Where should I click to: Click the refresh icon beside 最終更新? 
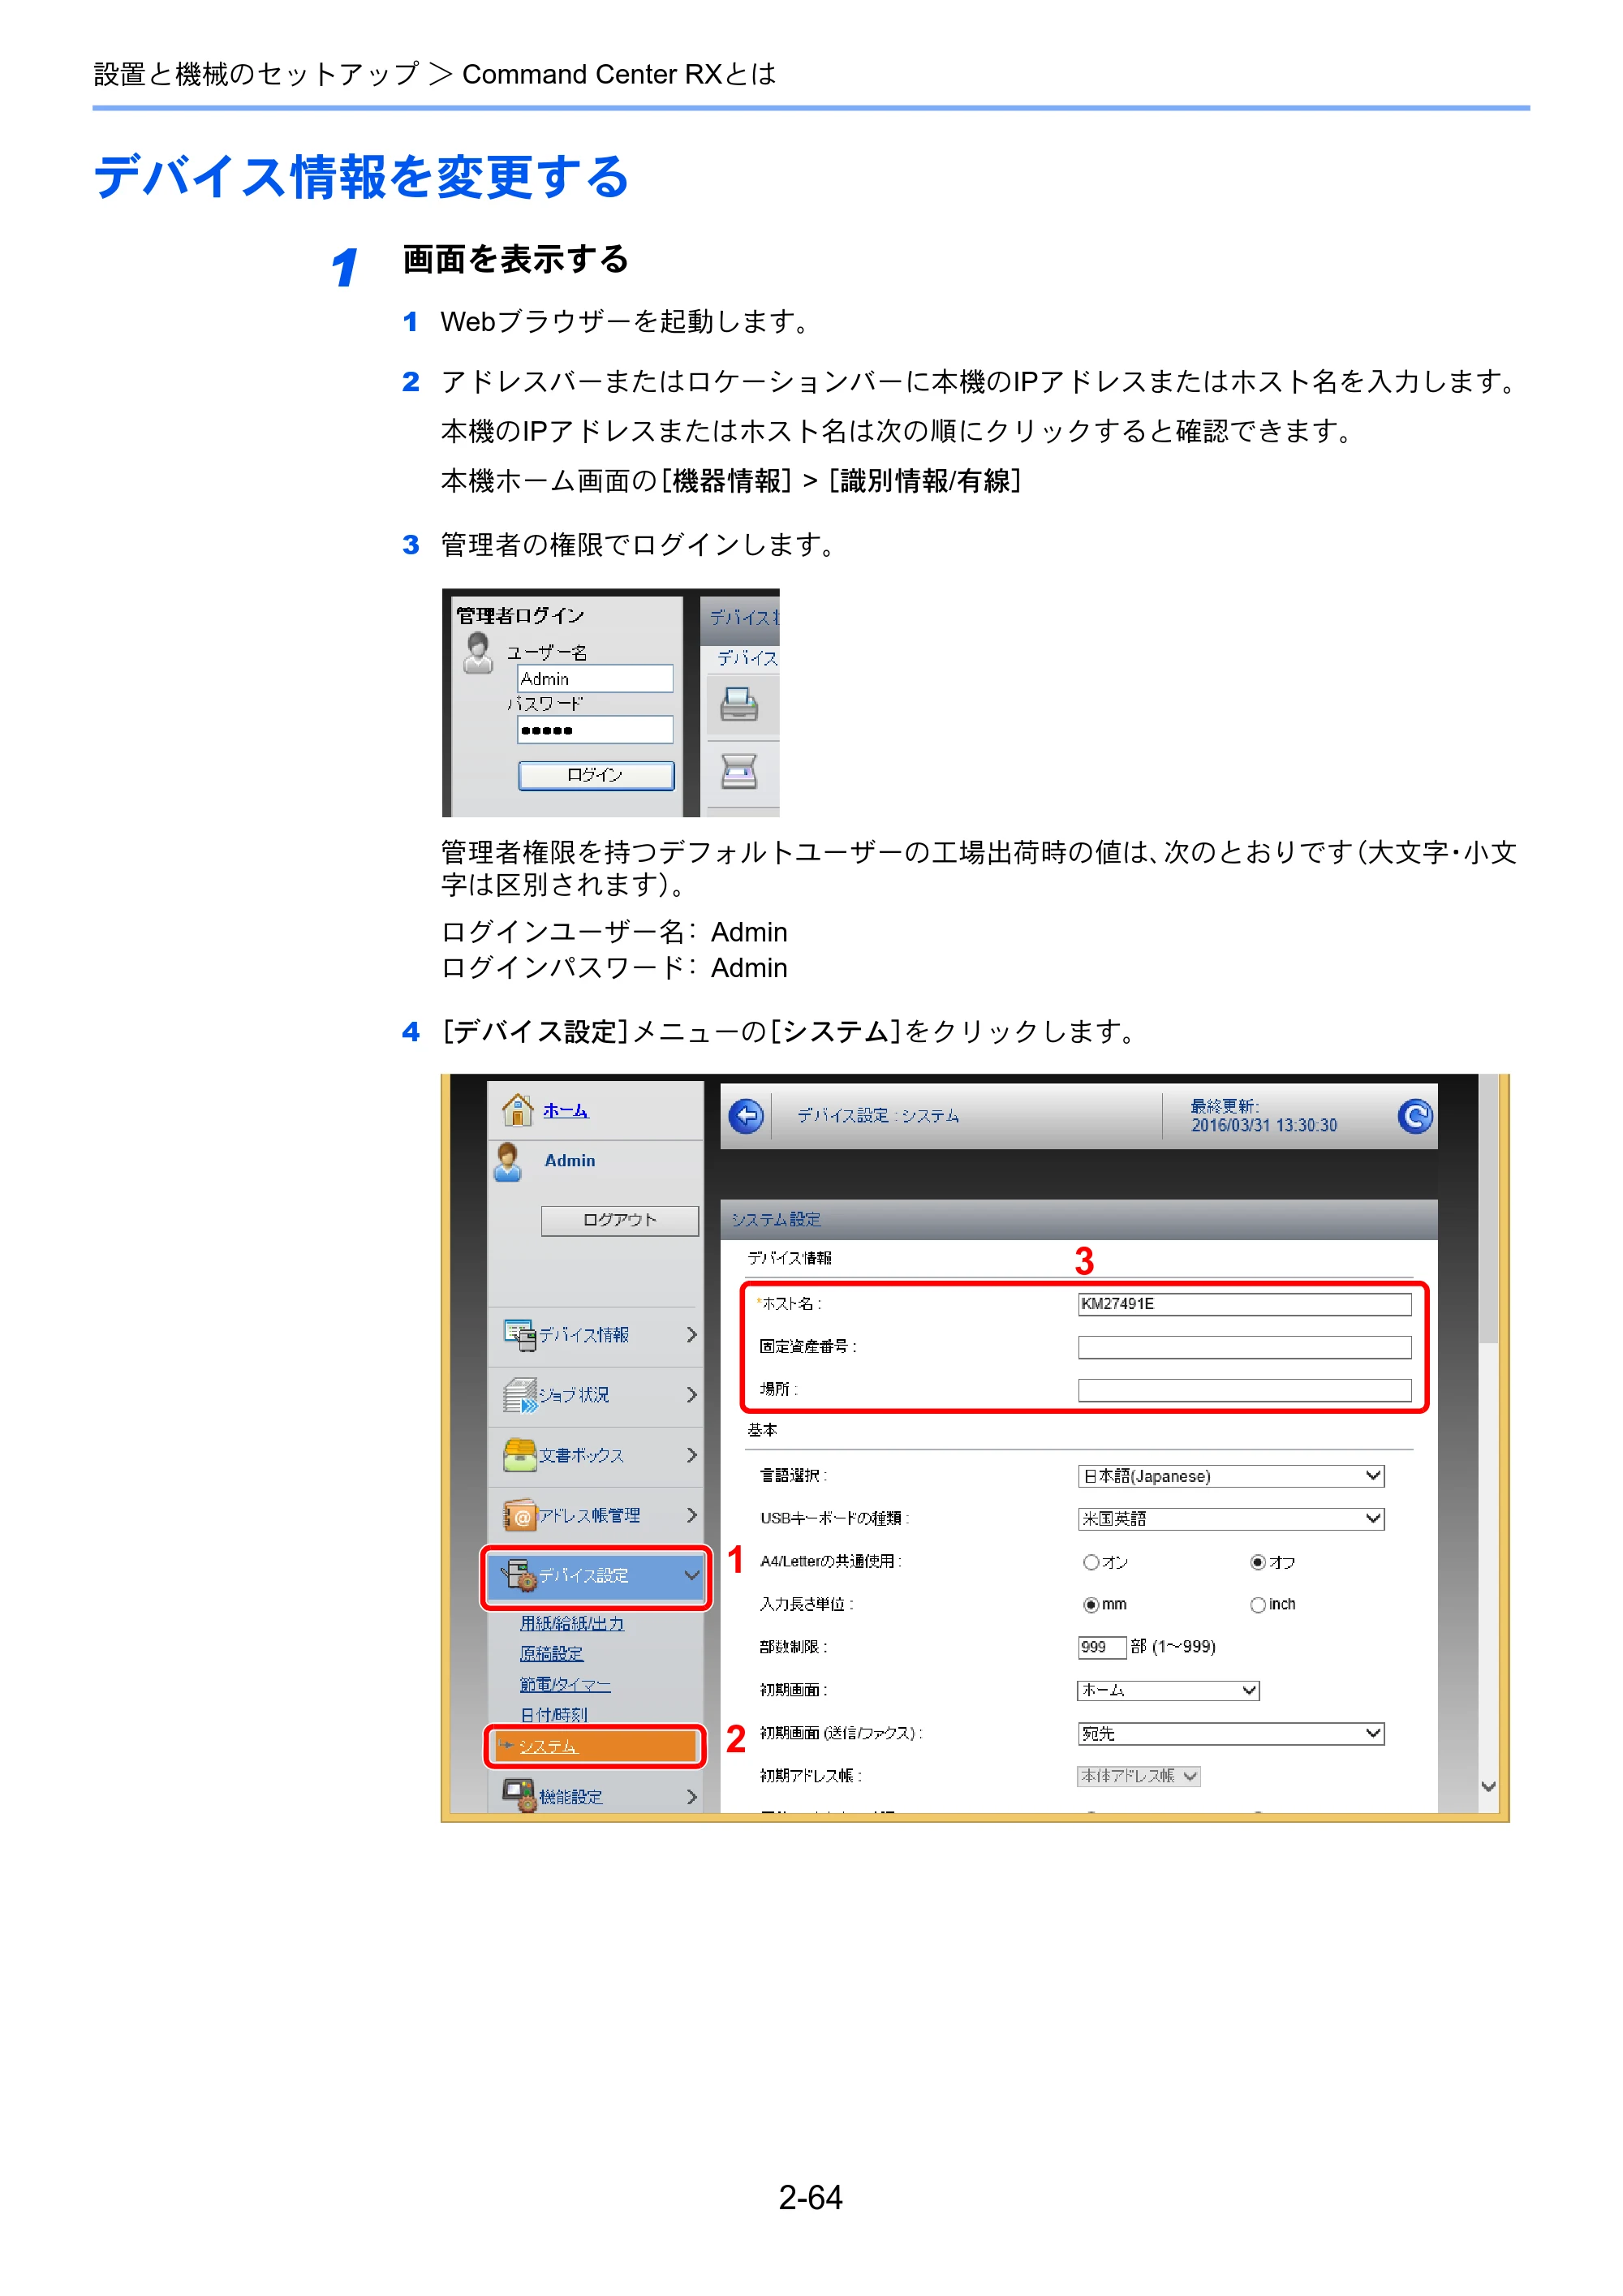[x=1414, y=1115]
